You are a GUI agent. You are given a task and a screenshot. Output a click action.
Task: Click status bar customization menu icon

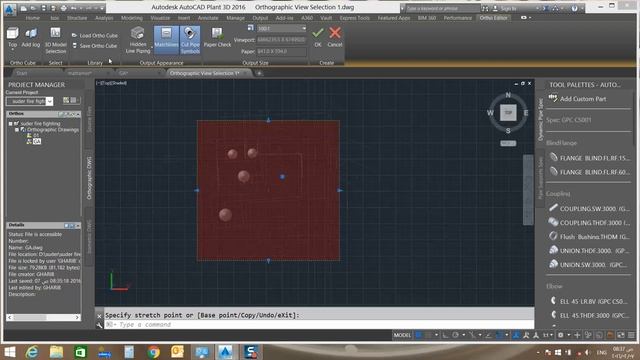tap(631, 335)
